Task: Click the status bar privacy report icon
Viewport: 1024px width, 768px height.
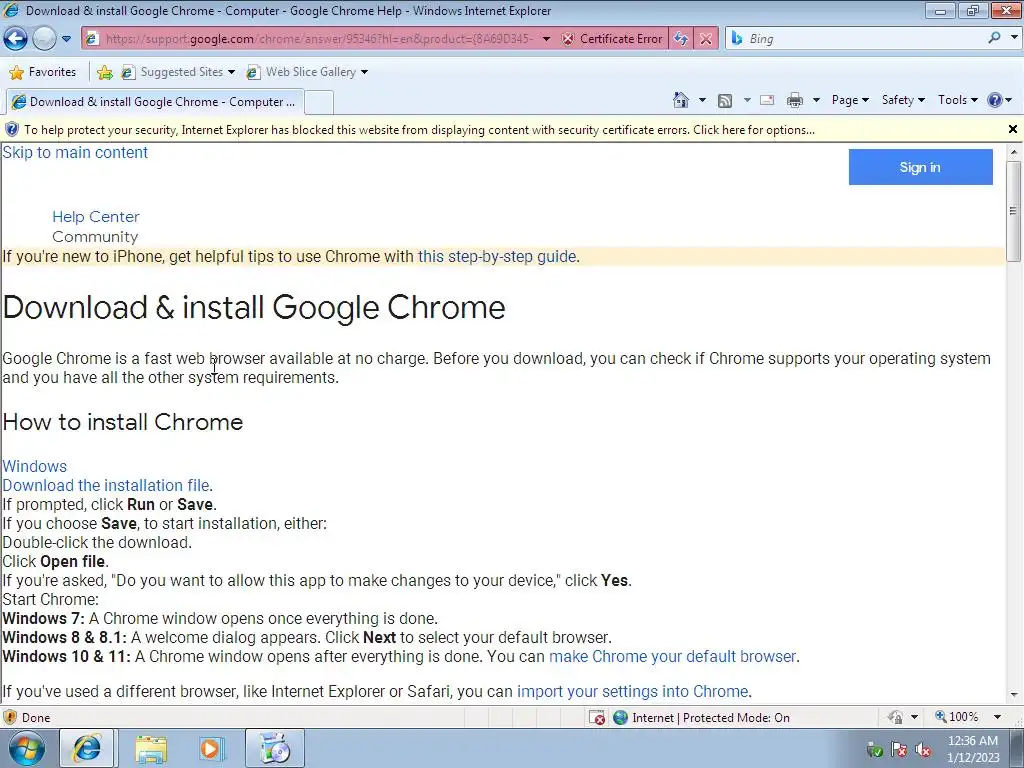Action: [x=895, y=717]
